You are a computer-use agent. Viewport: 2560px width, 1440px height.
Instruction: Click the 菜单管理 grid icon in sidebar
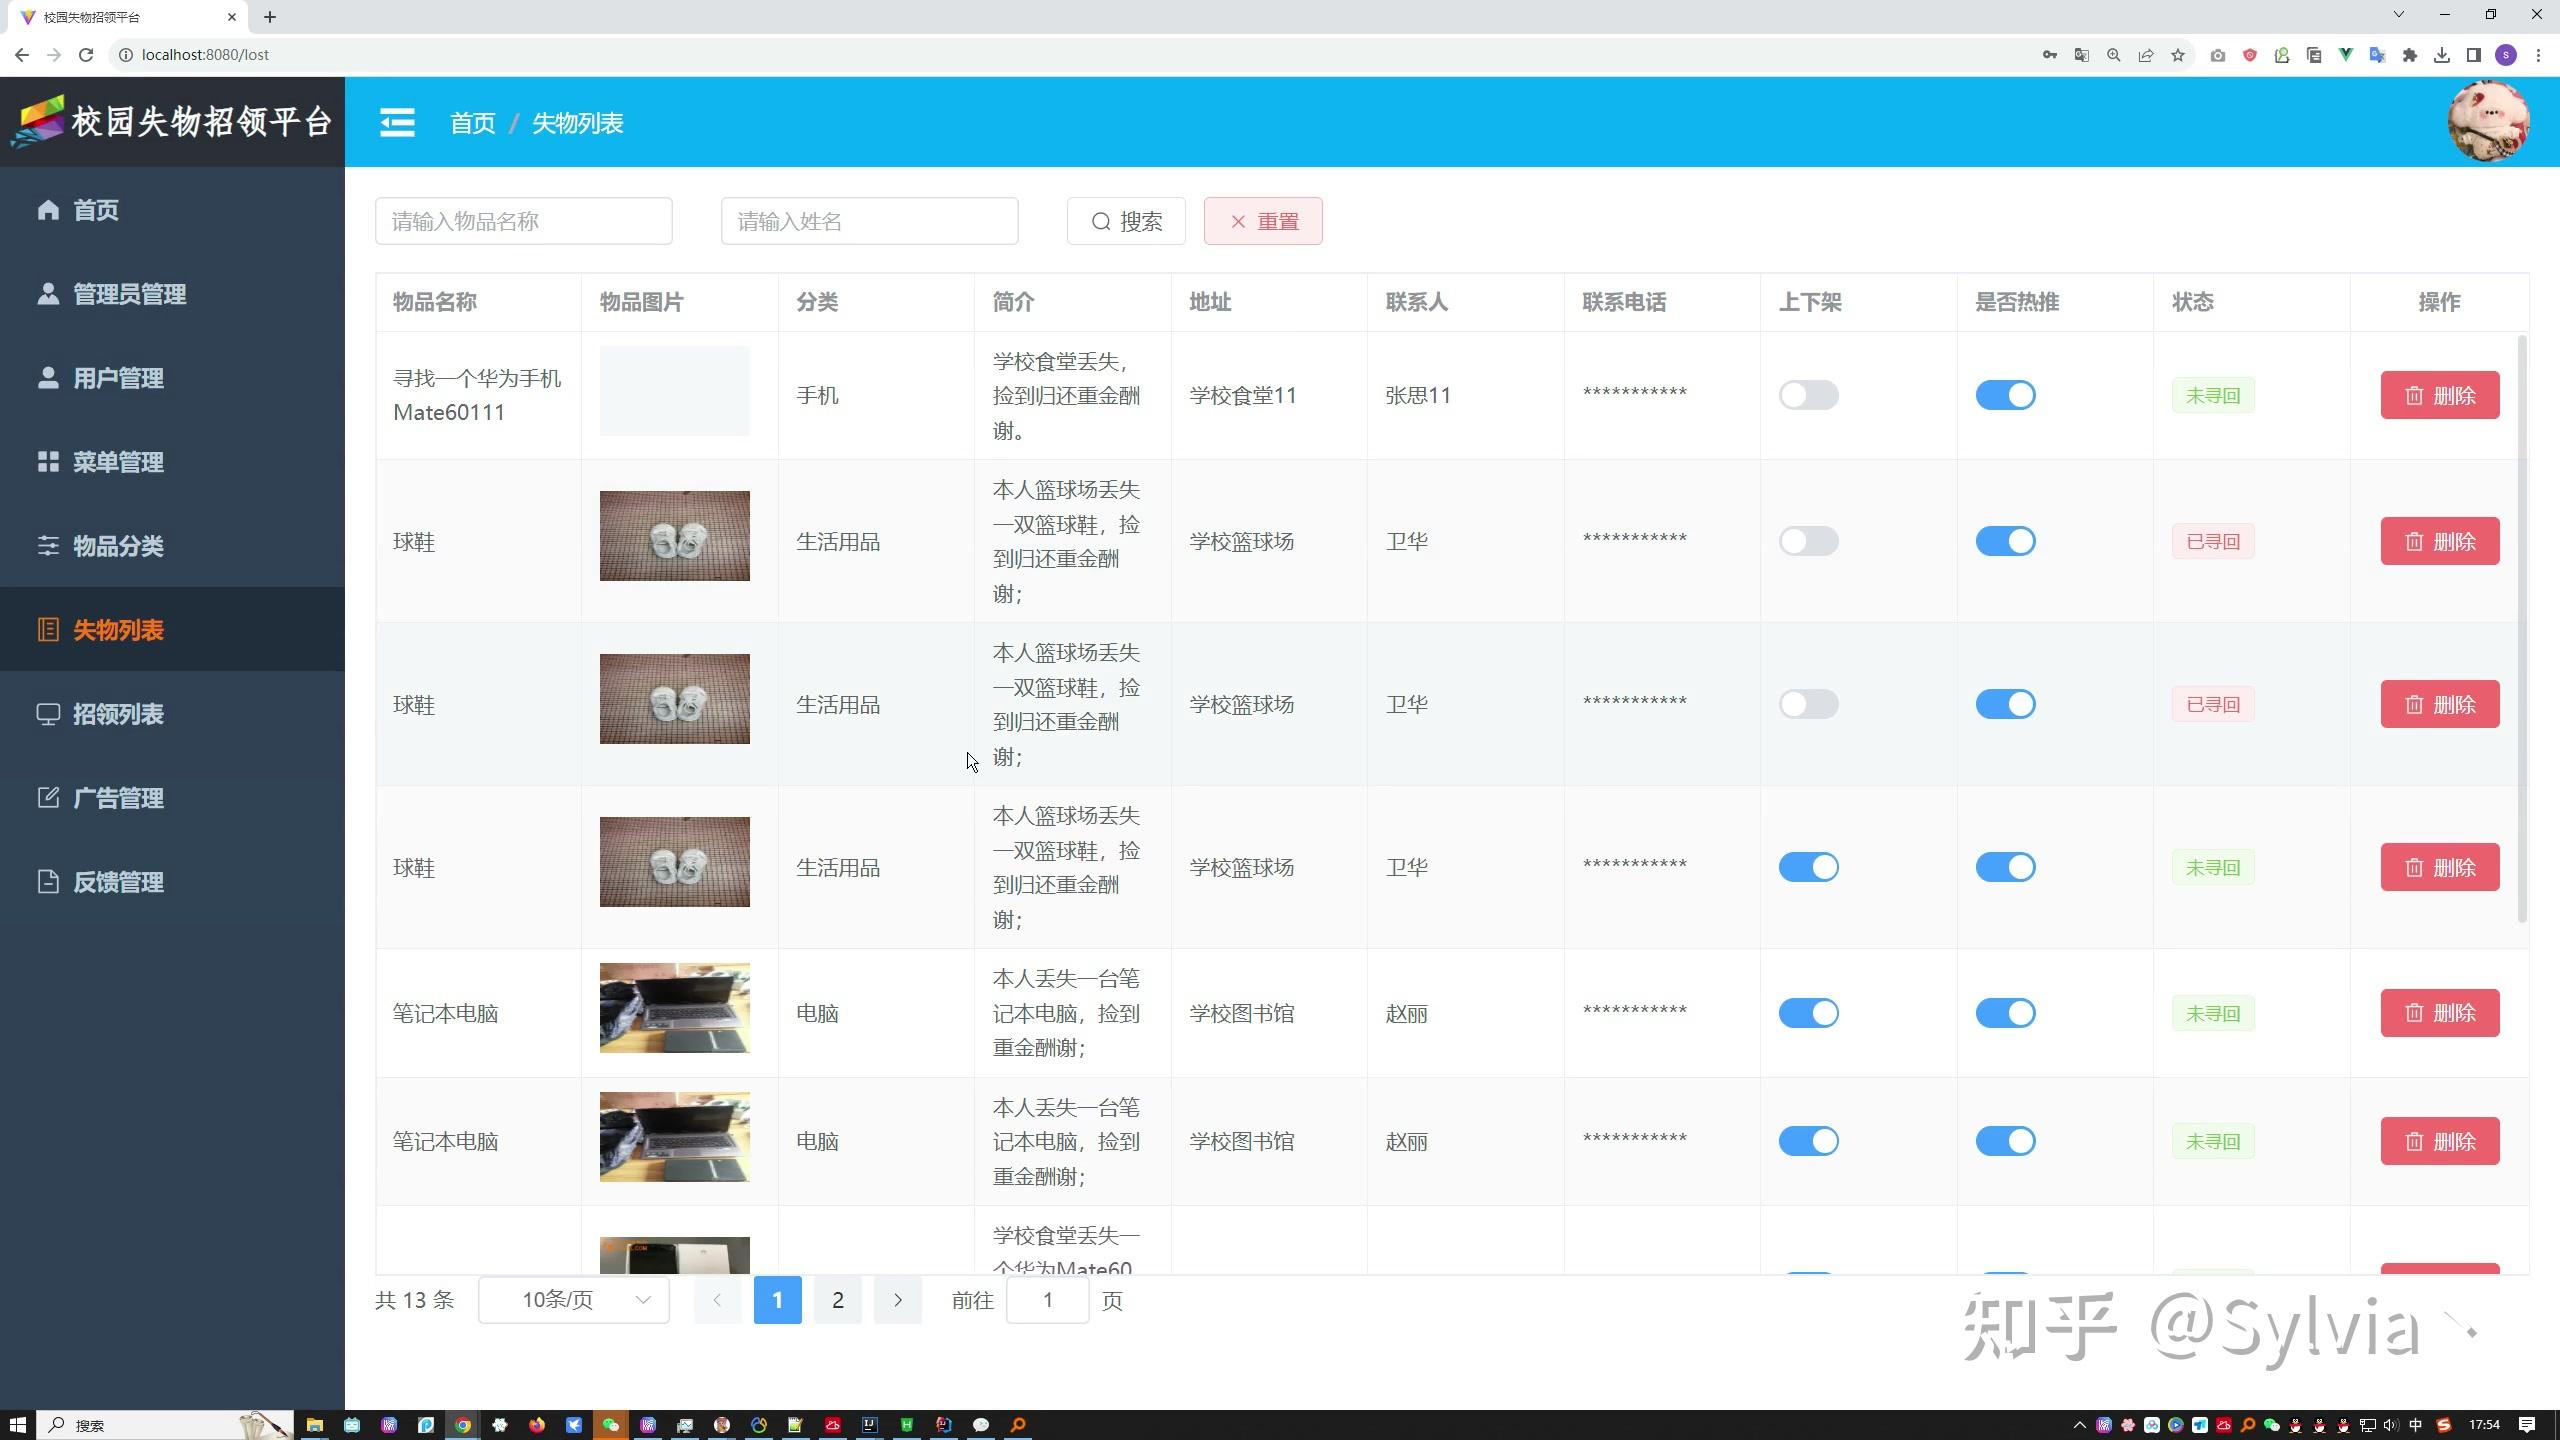point(47,461)
